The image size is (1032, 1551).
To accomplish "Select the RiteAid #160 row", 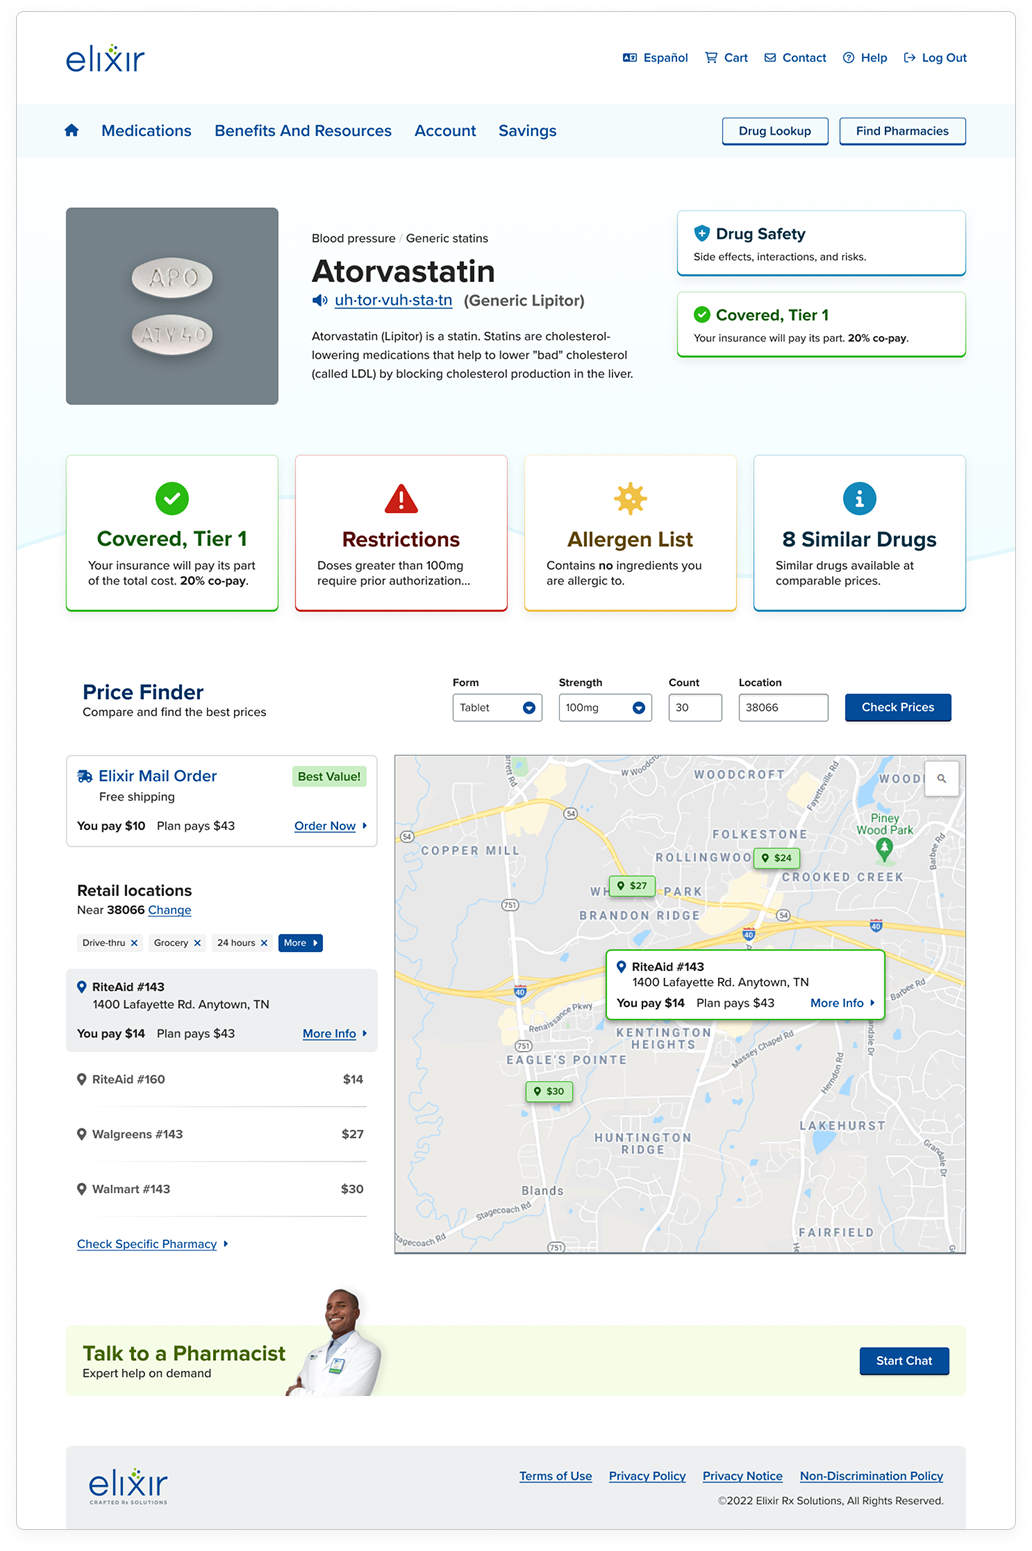I will tap(221, 1079).
